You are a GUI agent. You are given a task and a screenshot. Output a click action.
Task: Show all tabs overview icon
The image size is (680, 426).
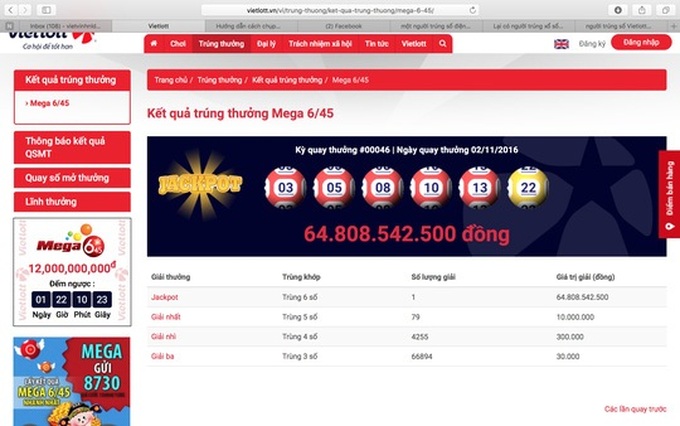[x=666, y=10]
